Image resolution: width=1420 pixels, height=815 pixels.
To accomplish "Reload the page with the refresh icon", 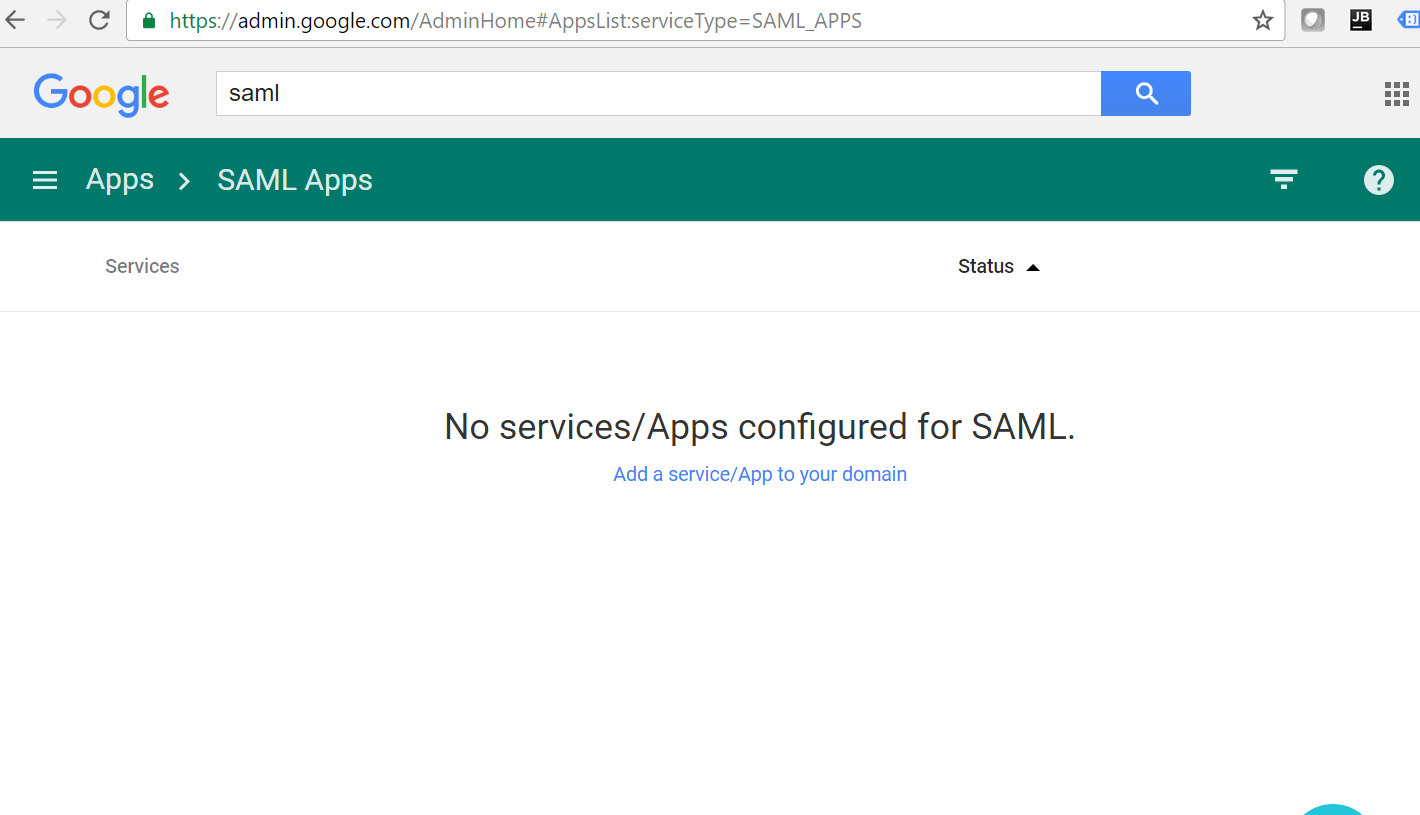I will [x=98, y=19].
